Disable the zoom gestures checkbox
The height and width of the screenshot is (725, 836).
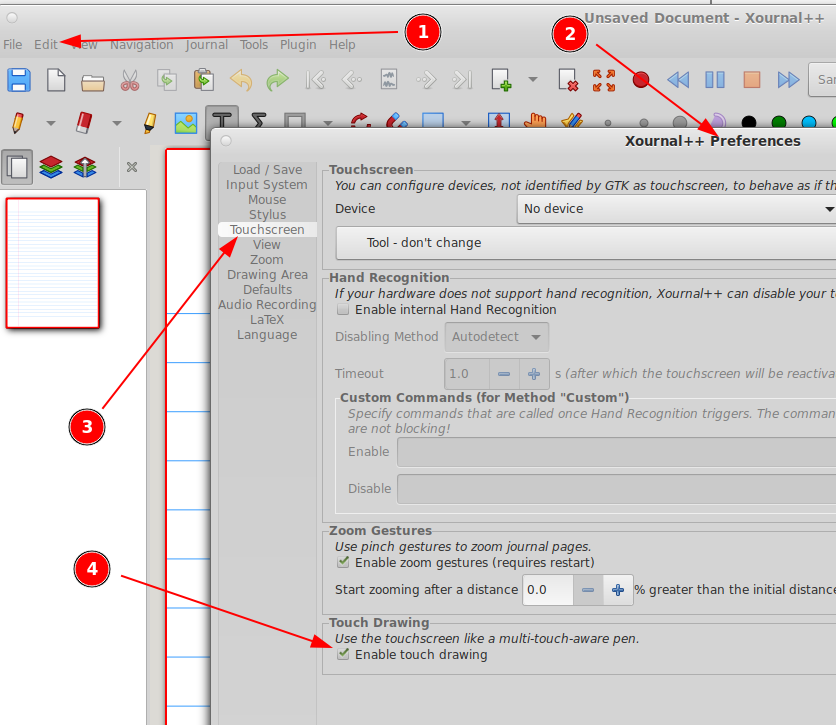pos(343,563)
